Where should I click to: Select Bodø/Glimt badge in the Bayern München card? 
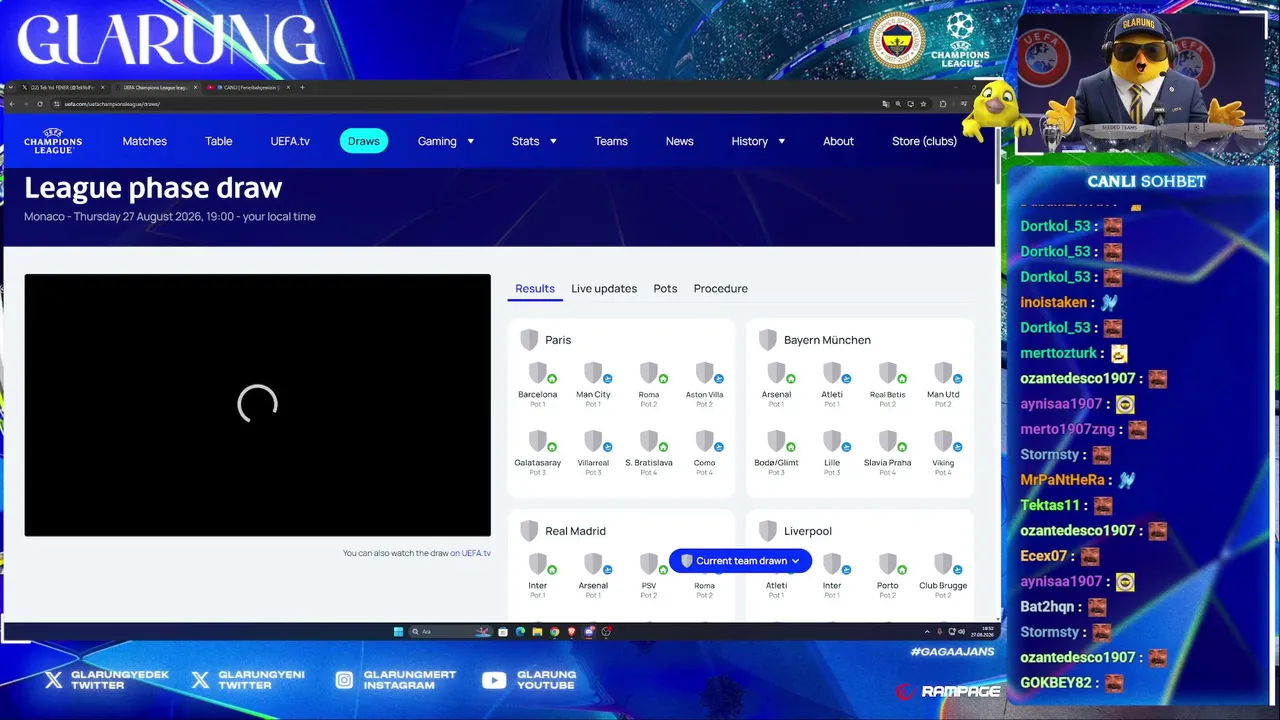777,441
